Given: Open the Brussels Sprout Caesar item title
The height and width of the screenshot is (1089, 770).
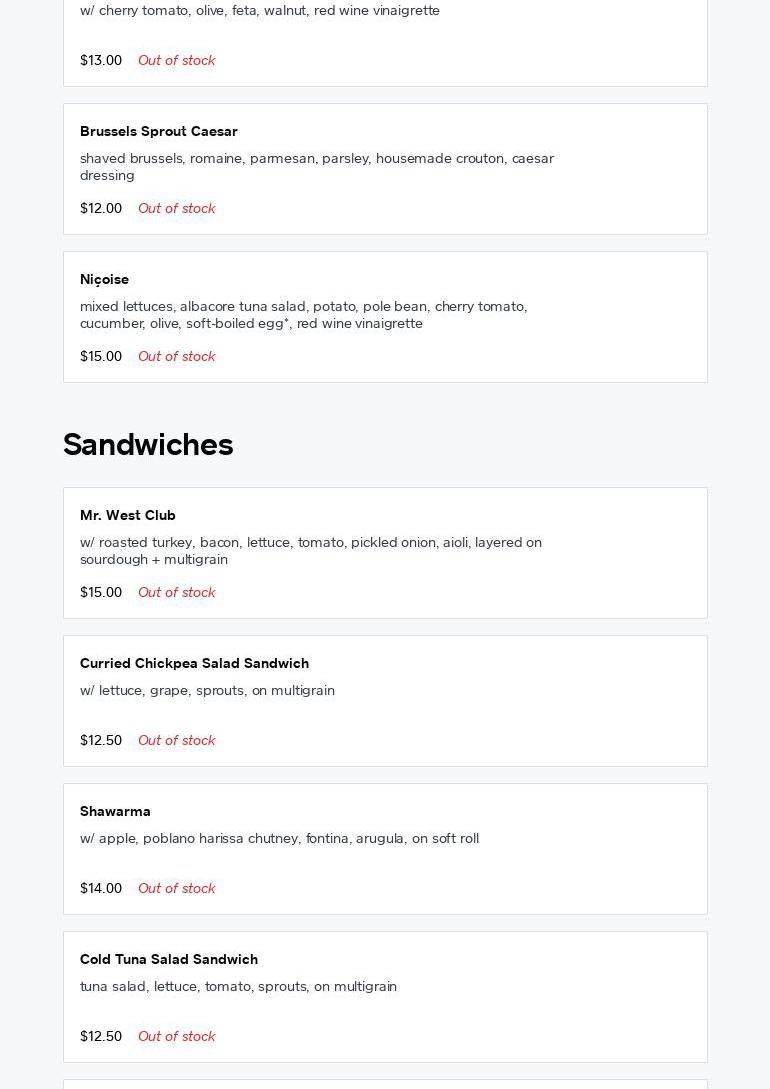Looking at the screenshot, I should (159, 131).
